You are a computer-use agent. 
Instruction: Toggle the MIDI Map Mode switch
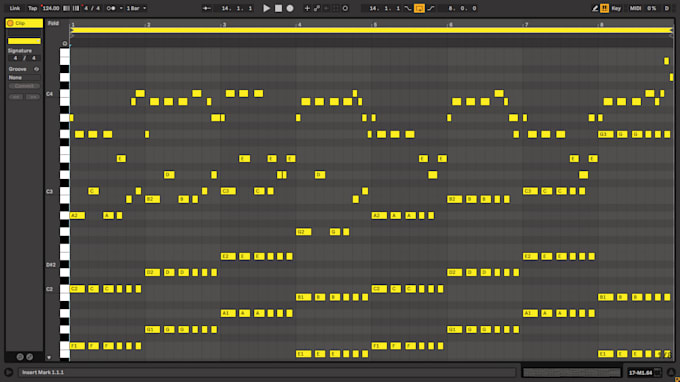pyautogui.click(x=635, y=8)
